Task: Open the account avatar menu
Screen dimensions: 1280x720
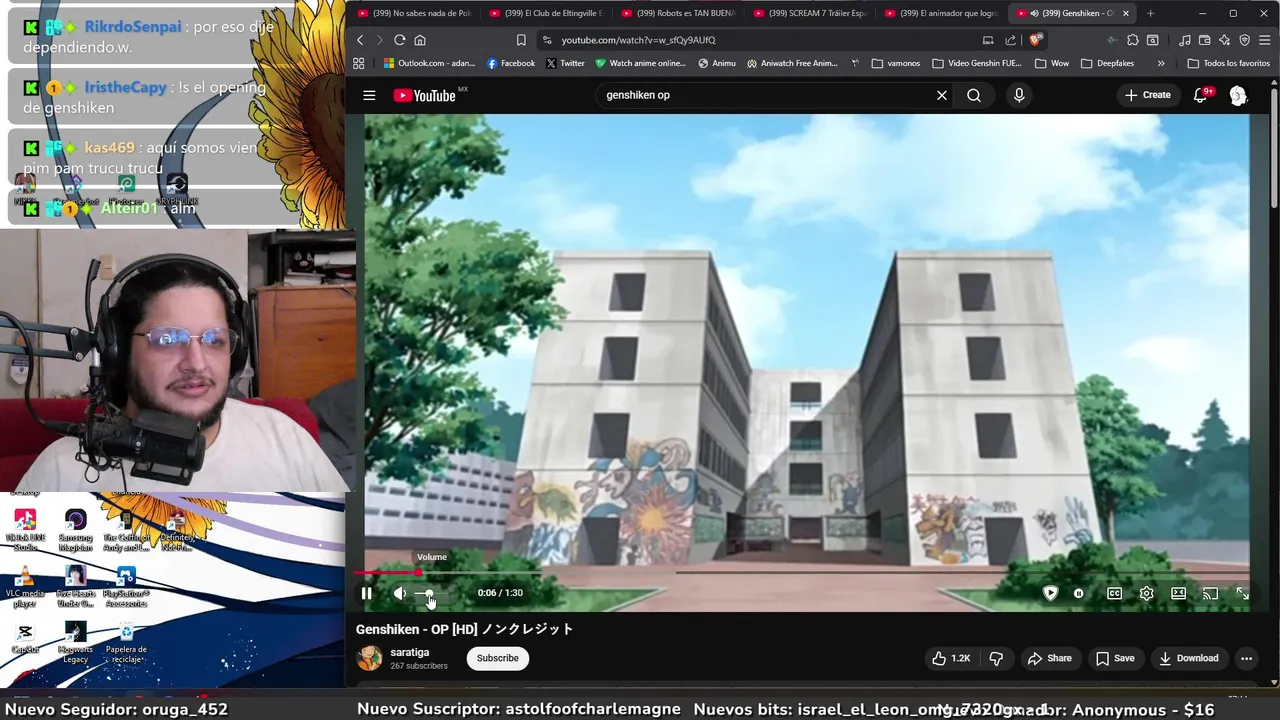Action: [1238, 95]
